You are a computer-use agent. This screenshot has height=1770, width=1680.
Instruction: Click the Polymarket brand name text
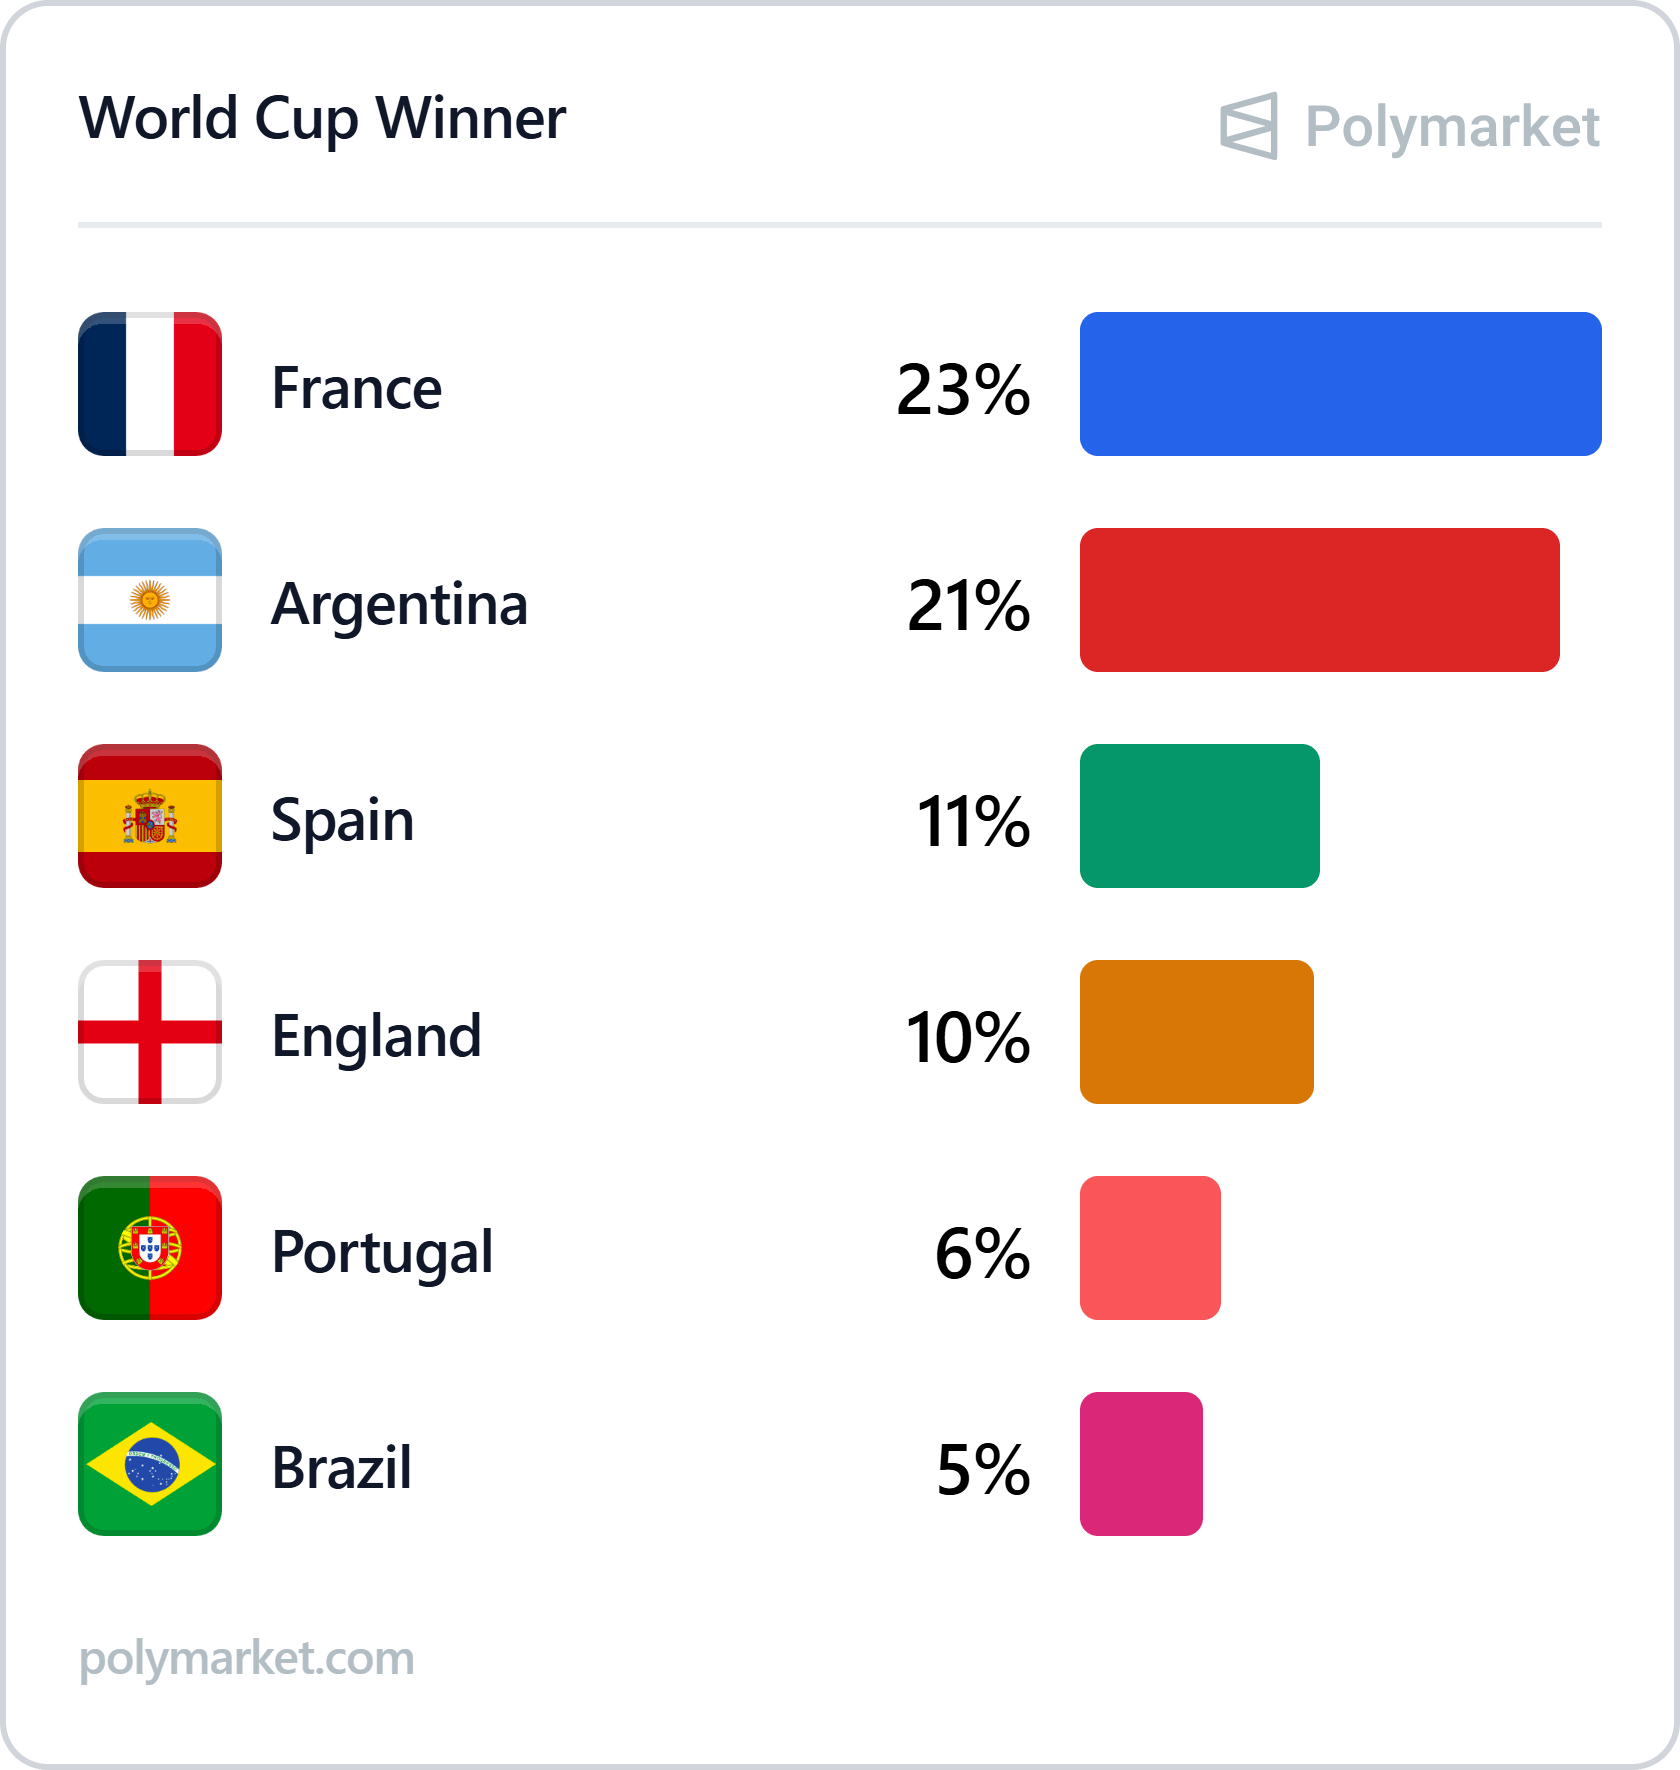pos(1452,128)
